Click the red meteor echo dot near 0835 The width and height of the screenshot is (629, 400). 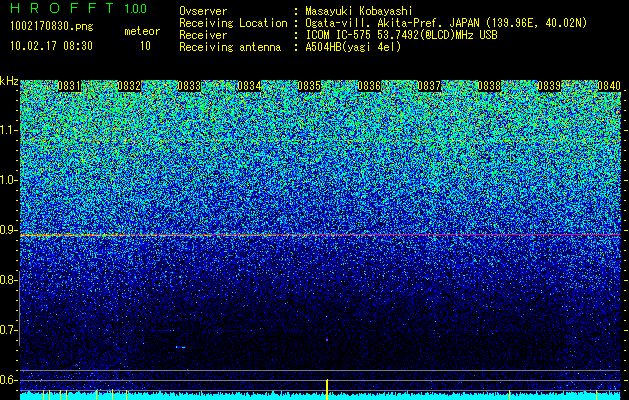point(327,340)
